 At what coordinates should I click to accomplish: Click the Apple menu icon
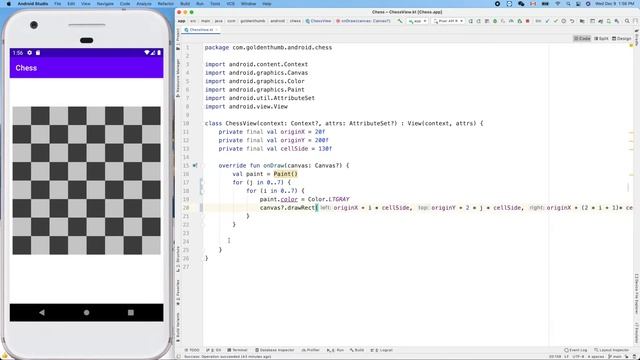(9, 4)
